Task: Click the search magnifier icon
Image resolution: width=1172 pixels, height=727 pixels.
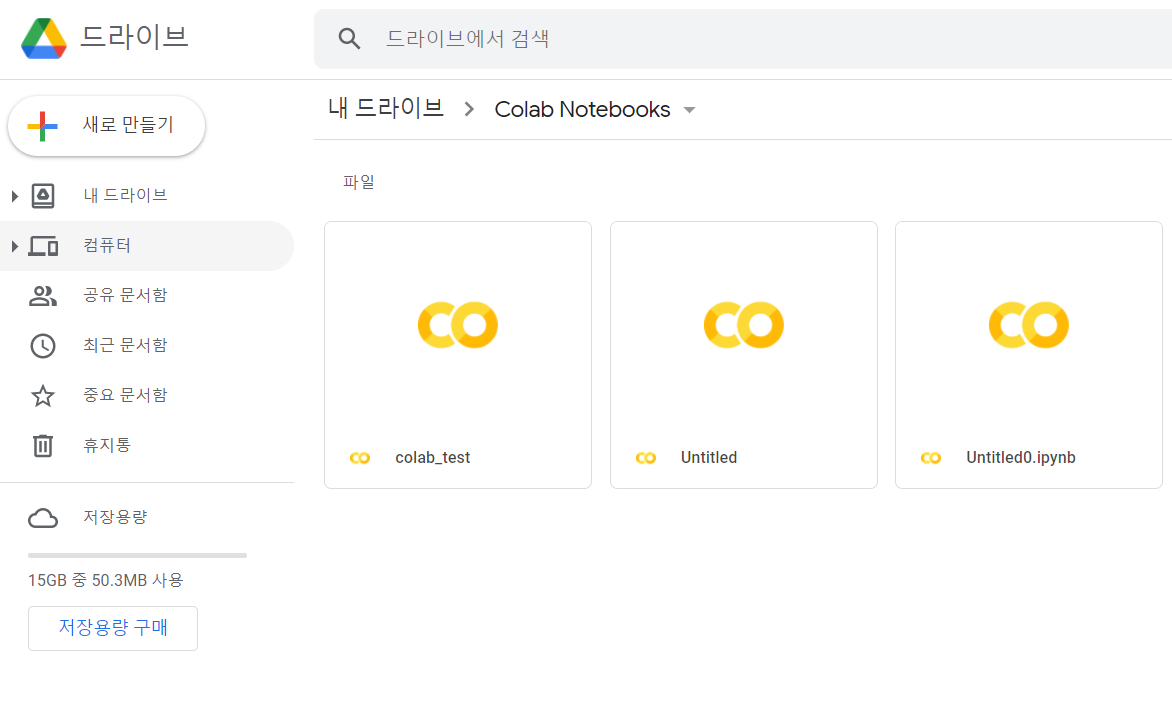Action: point(349,39)
